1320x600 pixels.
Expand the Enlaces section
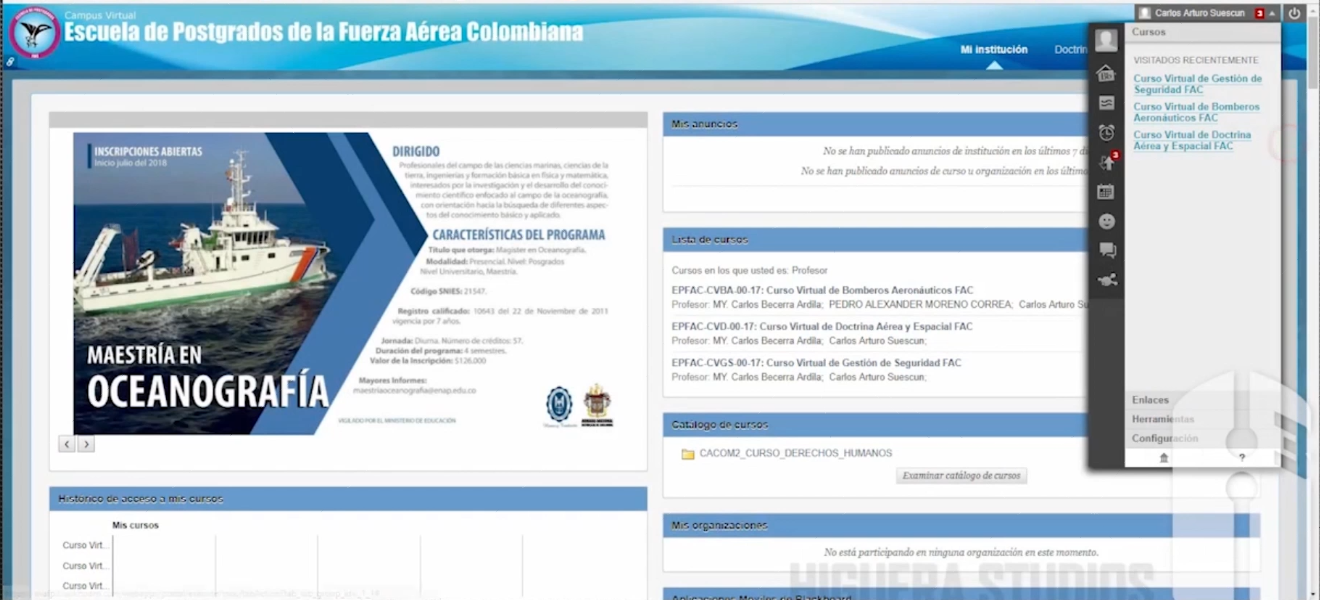(1150, 400)
